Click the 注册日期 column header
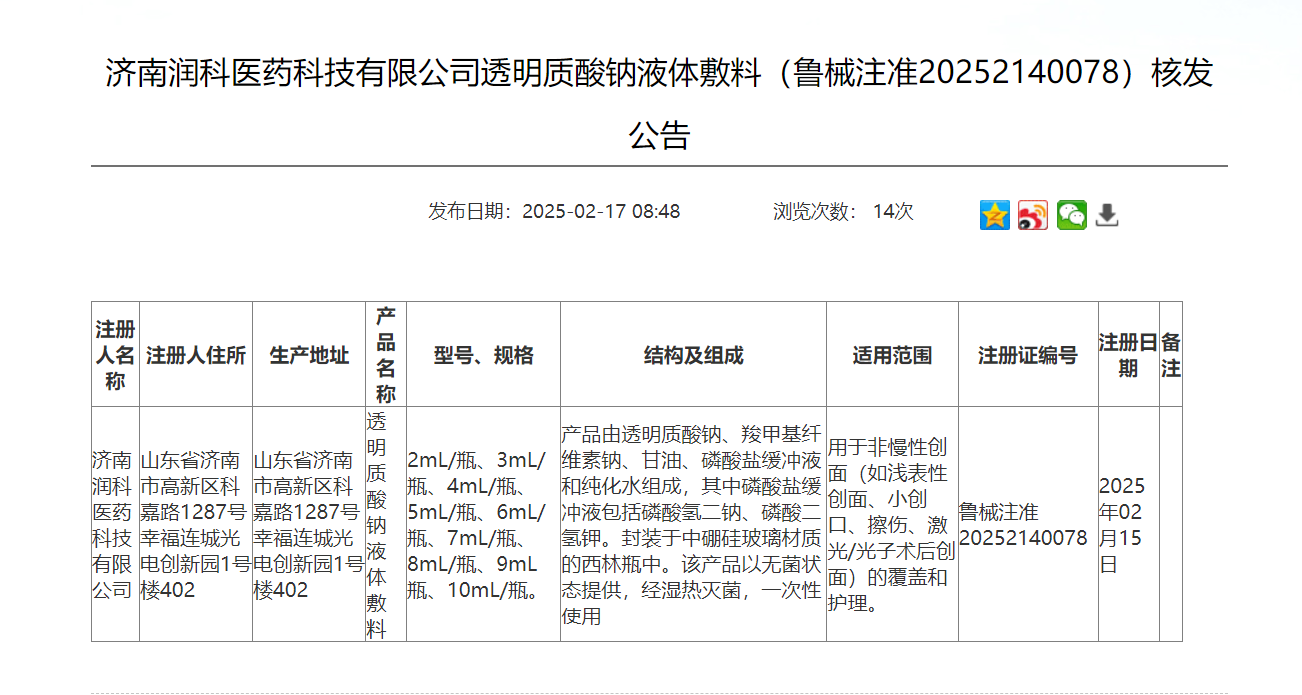This screenshot has width=1302, height=695. (1128, 355)
